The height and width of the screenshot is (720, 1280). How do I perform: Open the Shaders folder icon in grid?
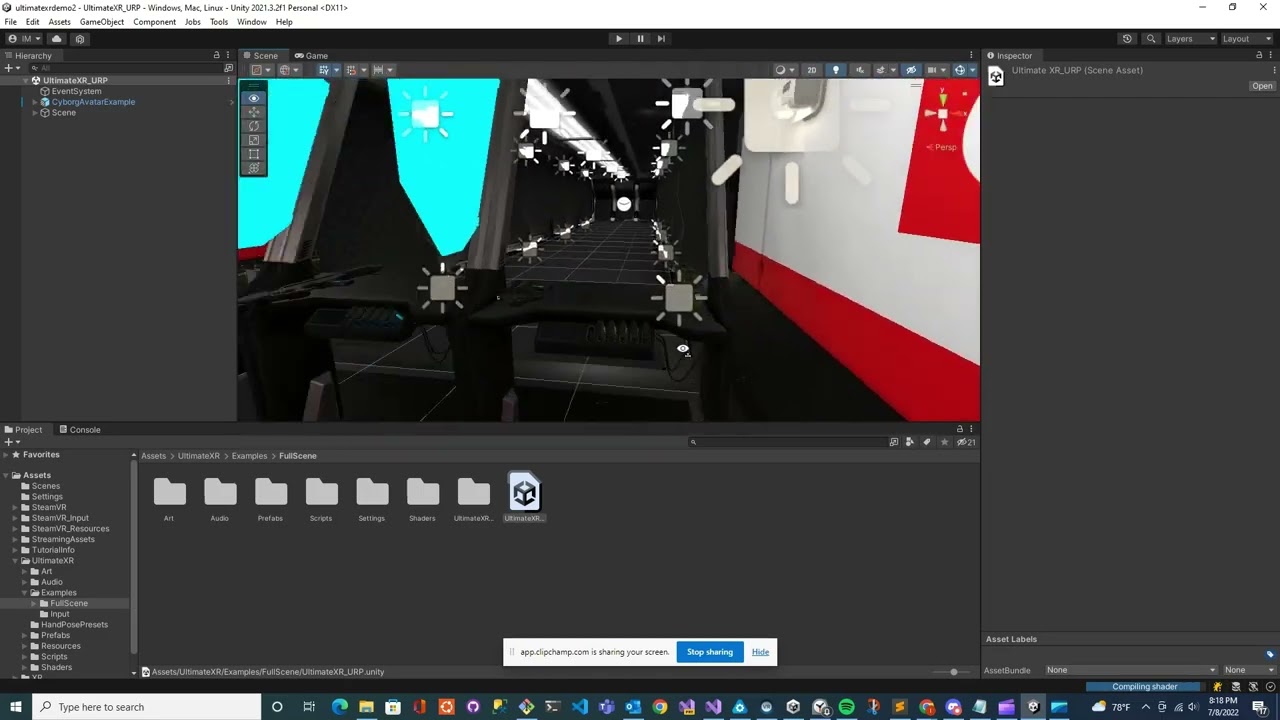423,492
